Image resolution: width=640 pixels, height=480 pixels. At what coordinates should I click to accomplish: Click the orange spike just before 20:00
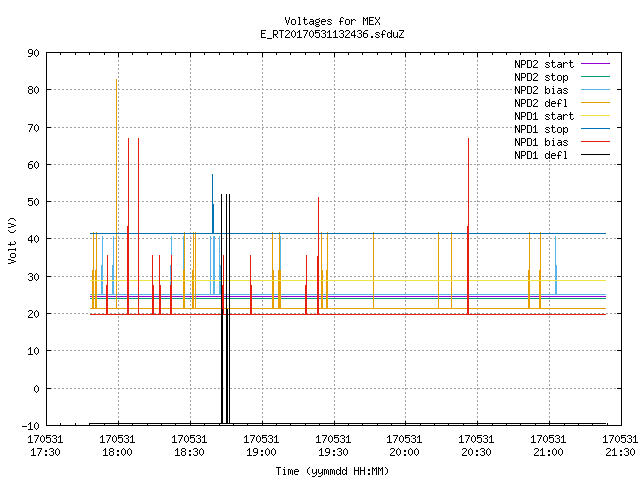[x=373, y=270]
